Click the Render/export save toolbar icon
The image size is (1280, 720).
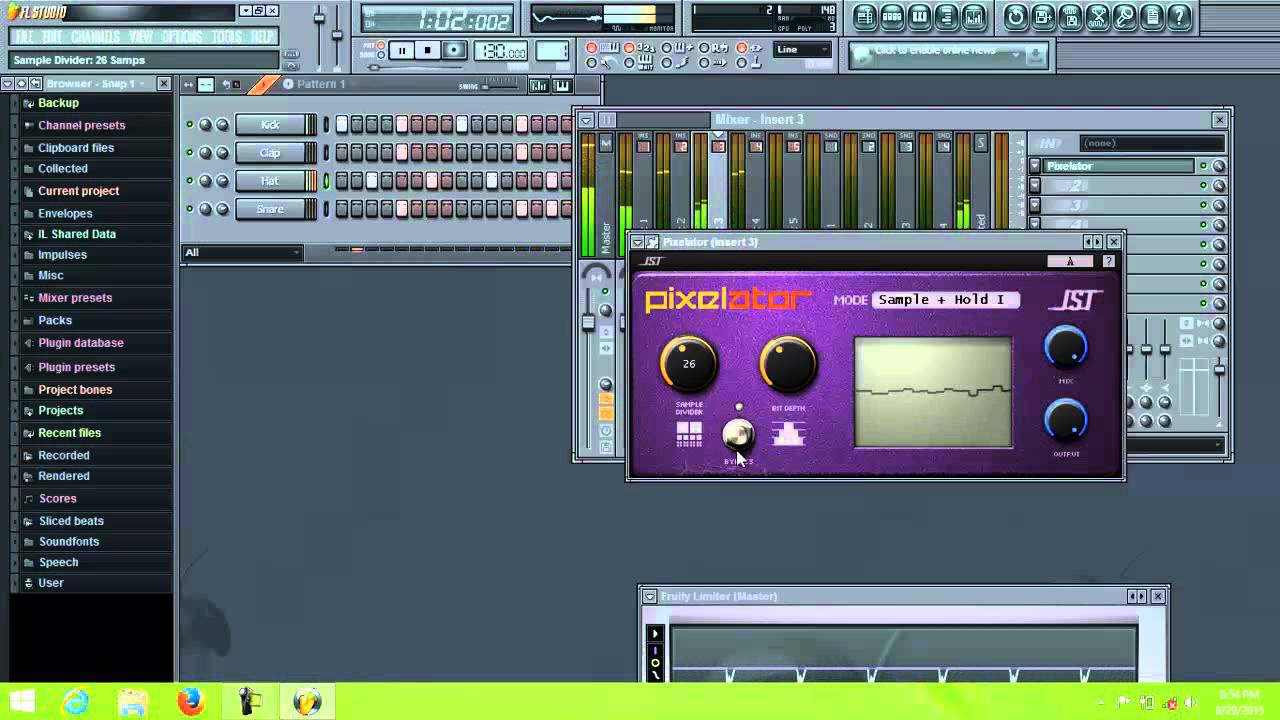1070,16
